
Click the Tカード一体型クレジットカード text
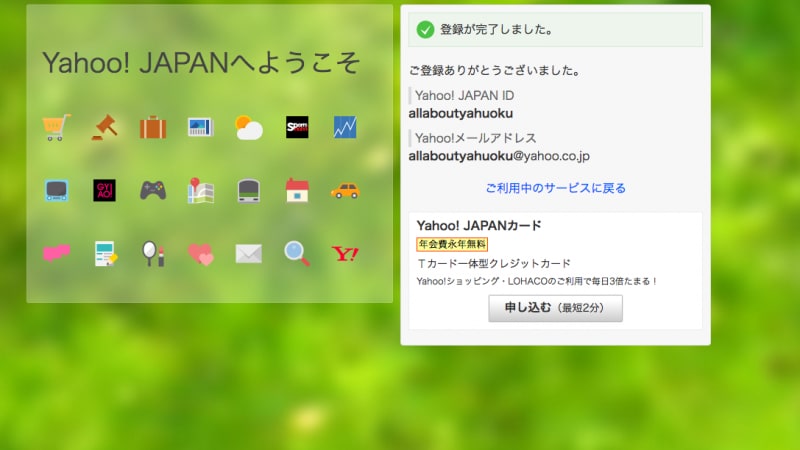(x=494, y=264)
